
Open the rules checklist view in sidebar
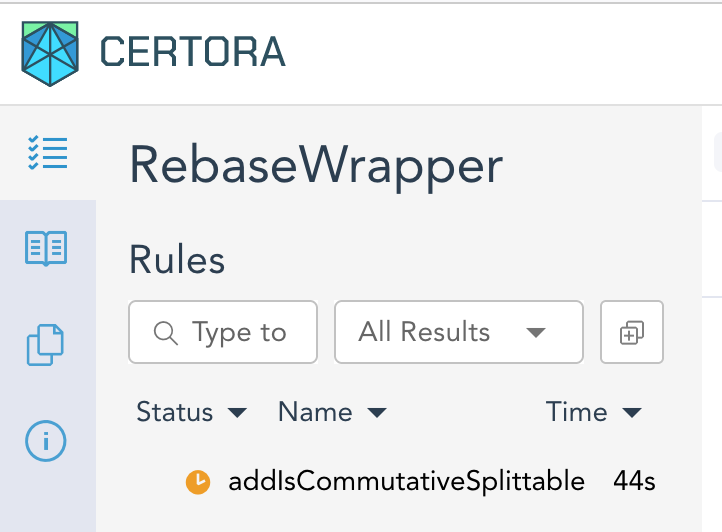tap(47, 153)
